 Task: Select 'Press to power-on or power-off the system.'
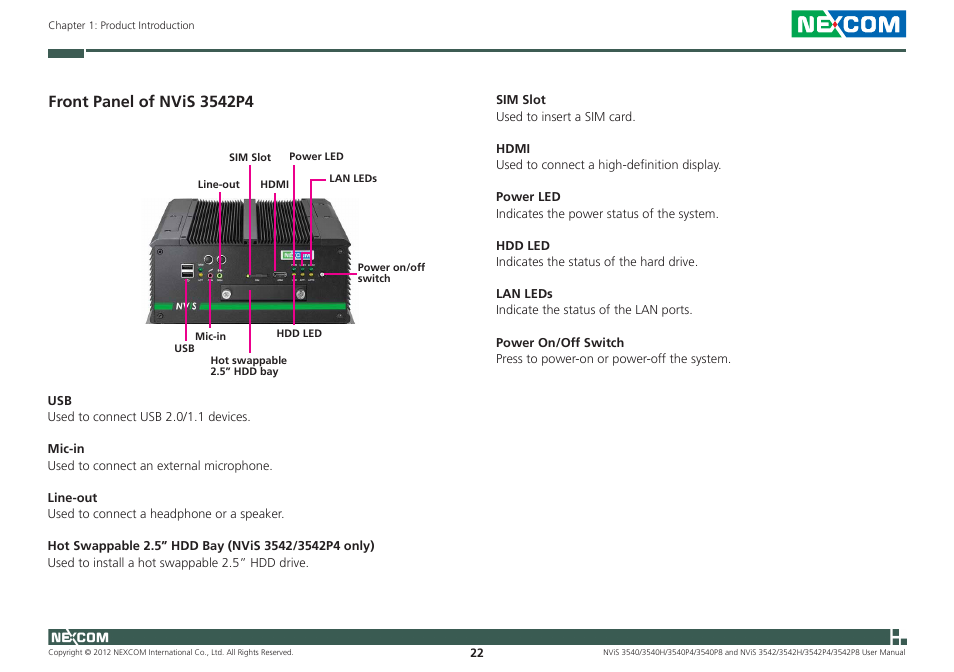point(613,359)
